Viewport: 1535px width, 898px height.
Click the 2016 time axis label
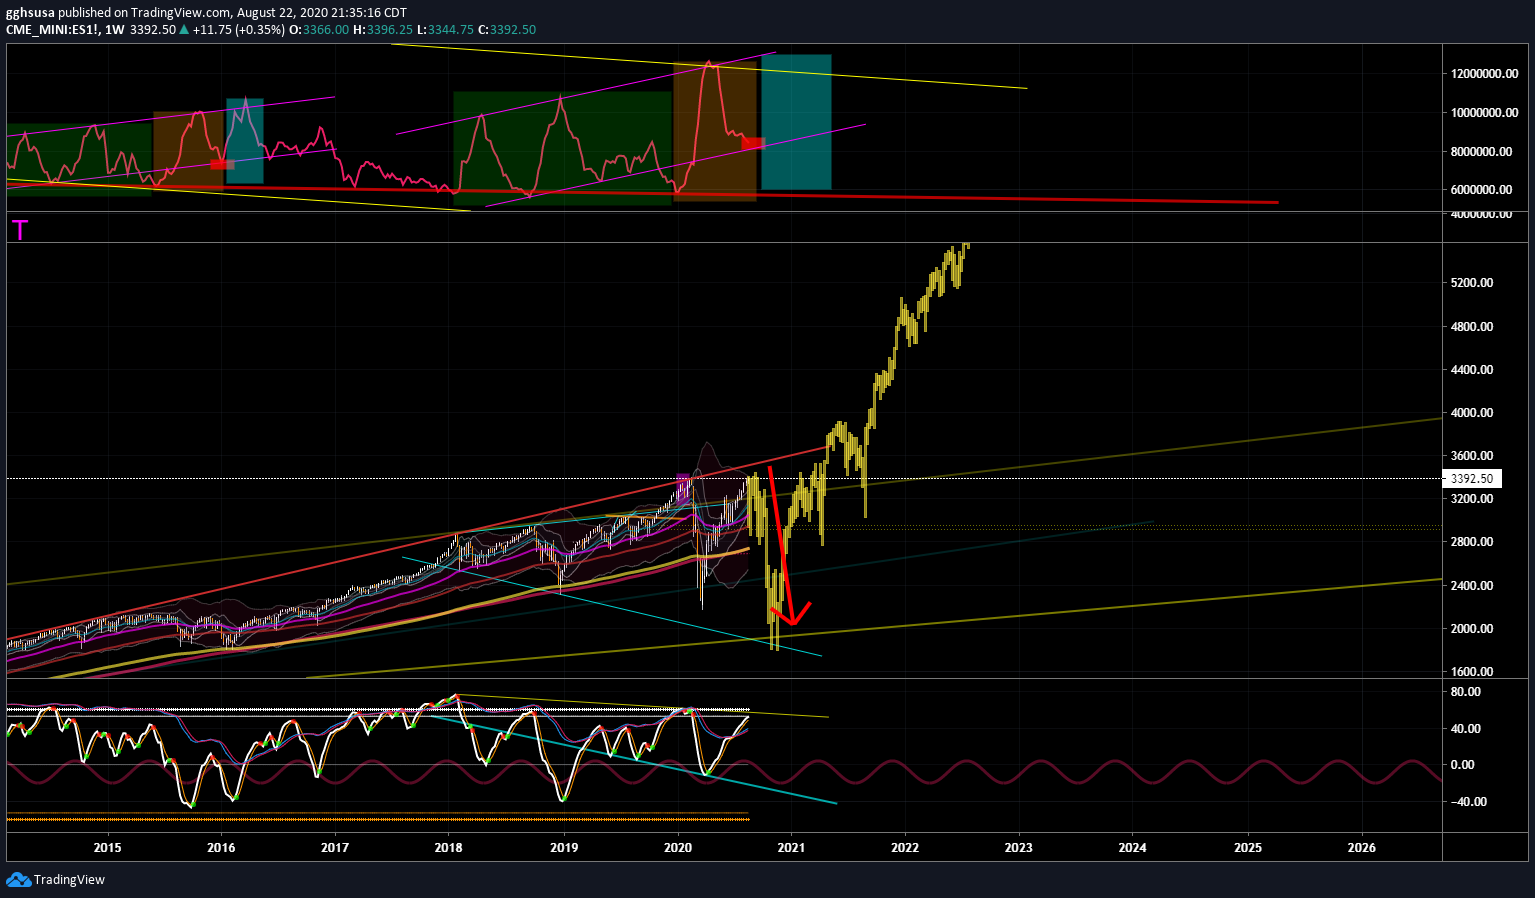click(x=221, y=848)
